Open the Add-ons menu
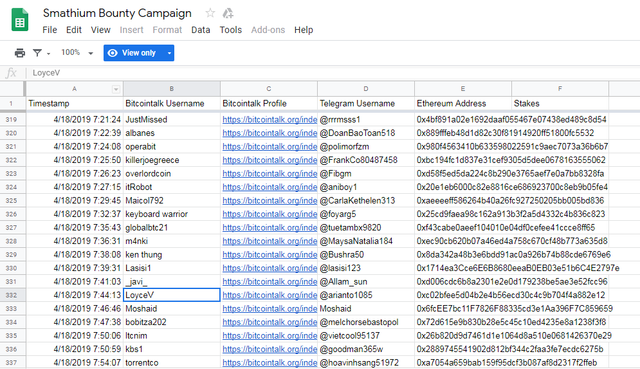Viewport: 640px width, 369px height. point(268,30)
